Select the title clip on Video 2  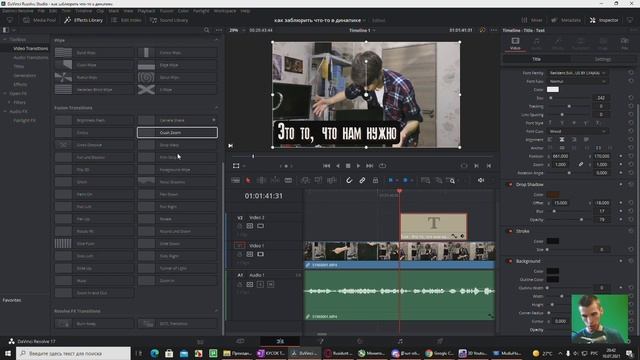pos(433,226)
